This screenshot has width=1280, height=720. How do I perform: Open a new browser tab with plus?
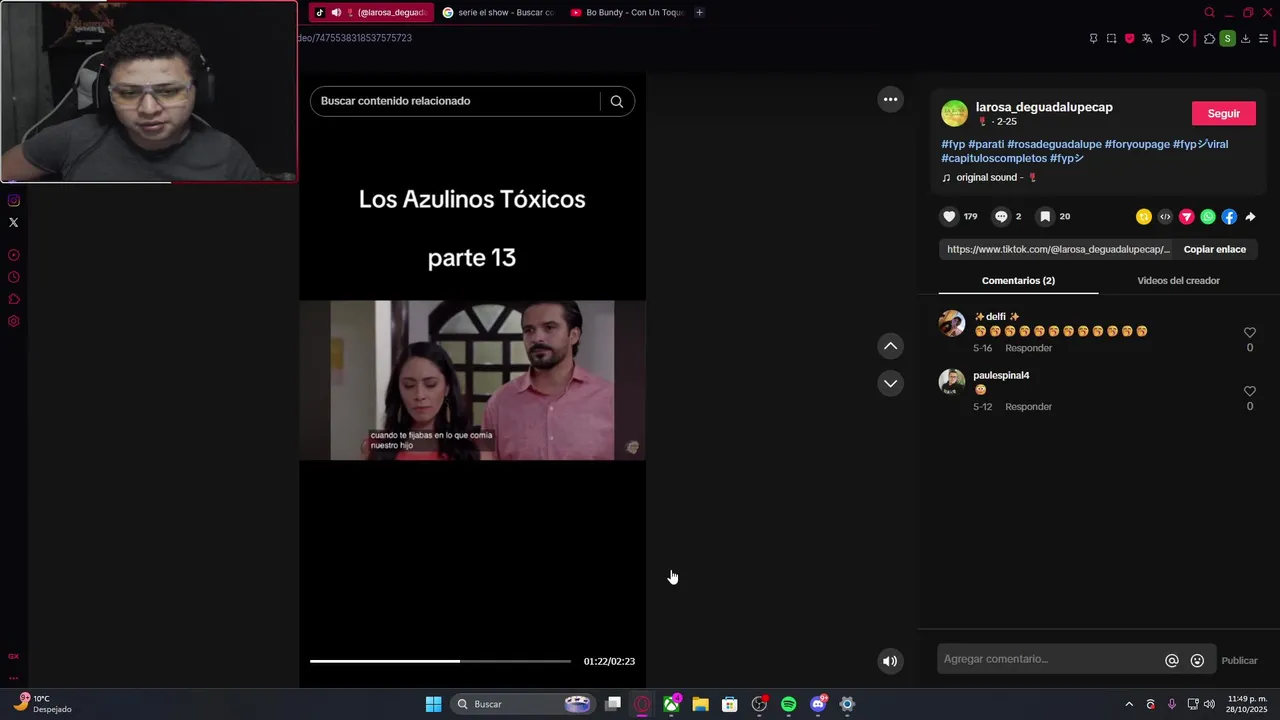click(699, 12)
